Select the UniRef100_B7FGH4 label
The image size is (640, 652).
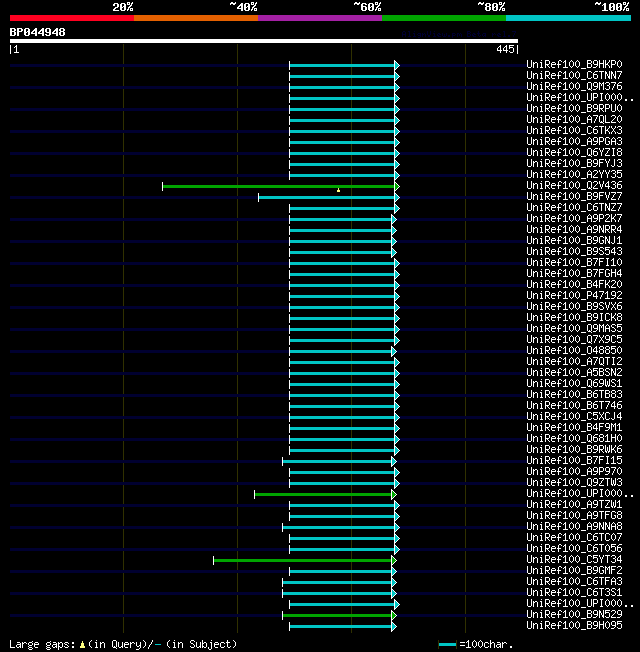coord(574,273)
